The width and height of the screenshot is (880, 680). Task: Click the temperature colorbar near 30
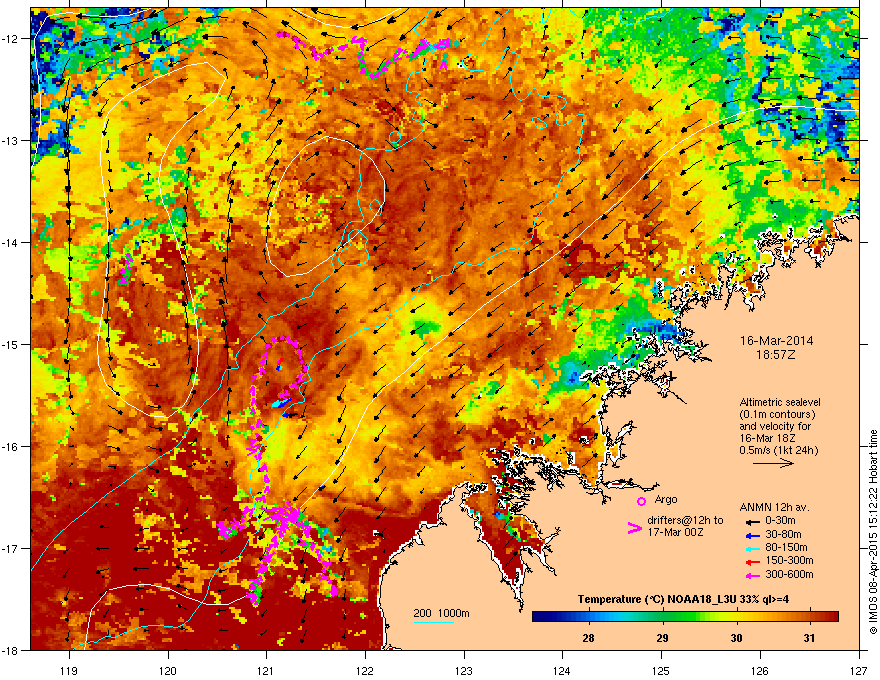(x=736, y=617)
